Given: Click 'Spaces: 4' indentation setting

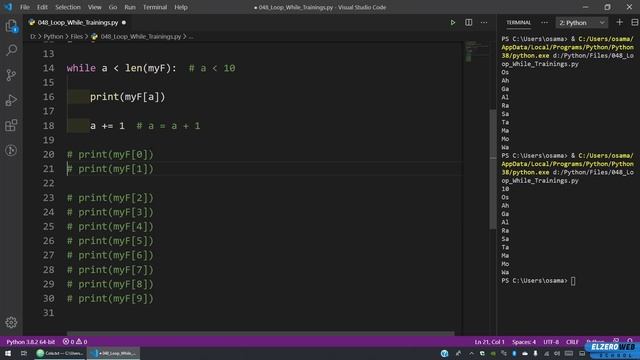Looking at the screenshot, I should point(524,342).
